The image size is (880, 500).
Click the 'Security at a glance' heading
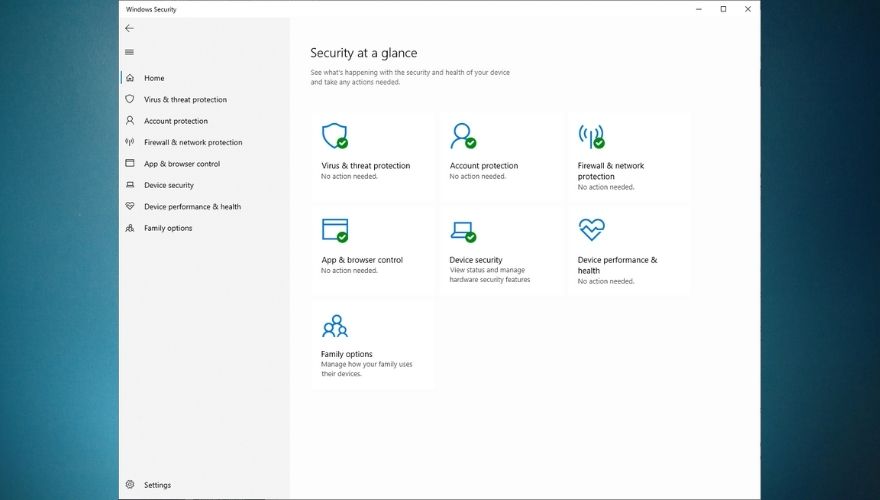(x=364, y=53)
